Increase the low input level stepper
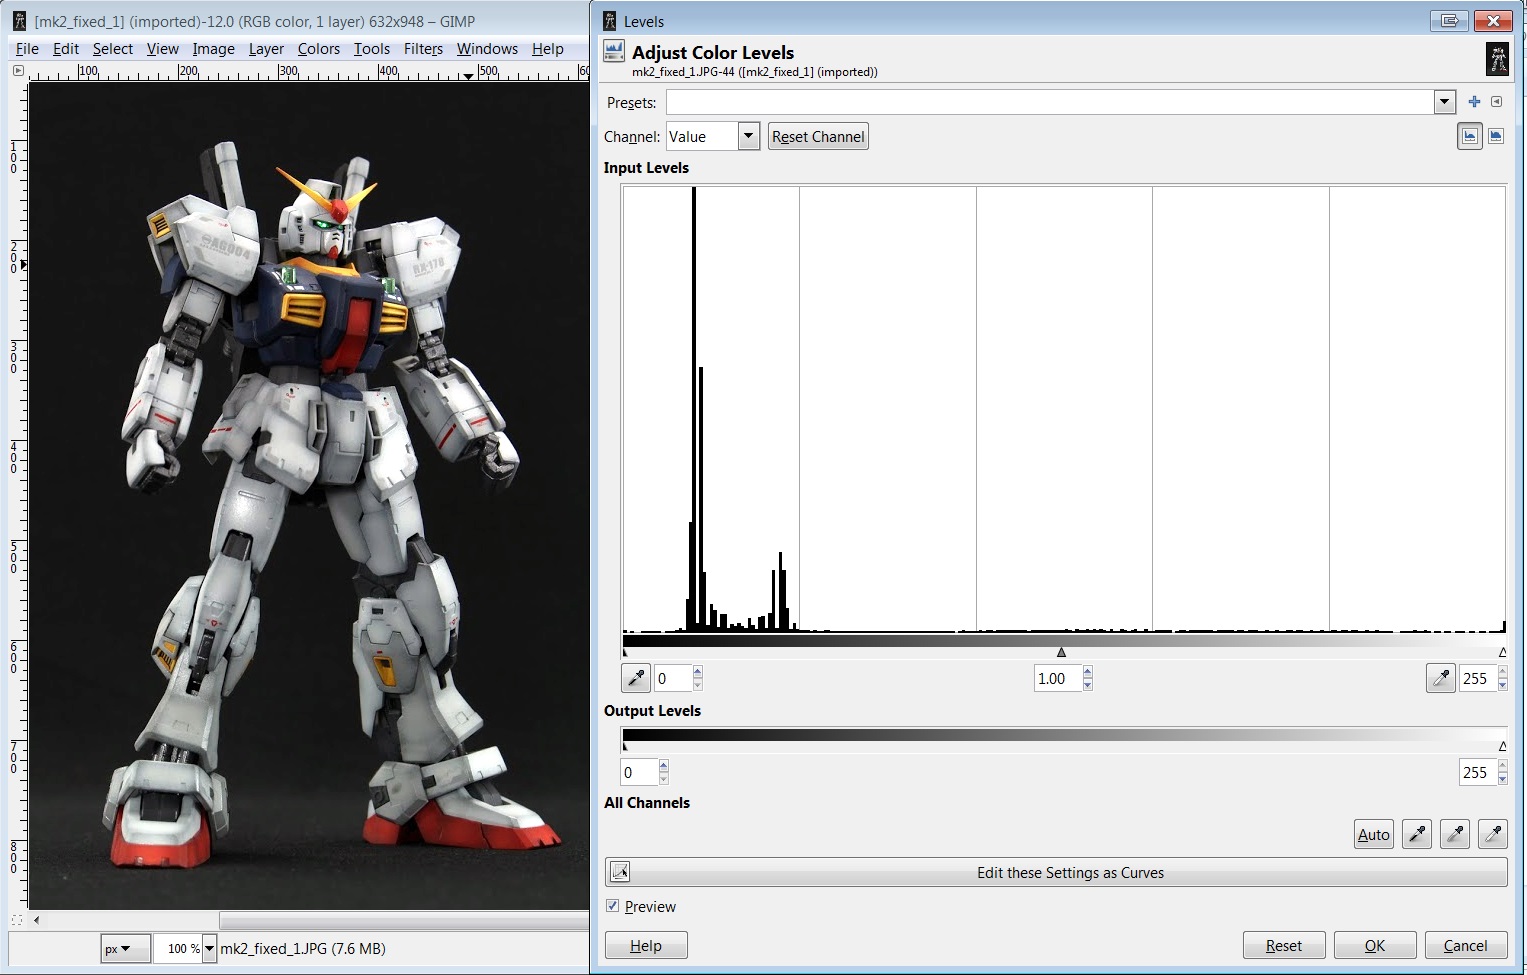This screenshot has width=1527, height=975. (x=698, y=672)
